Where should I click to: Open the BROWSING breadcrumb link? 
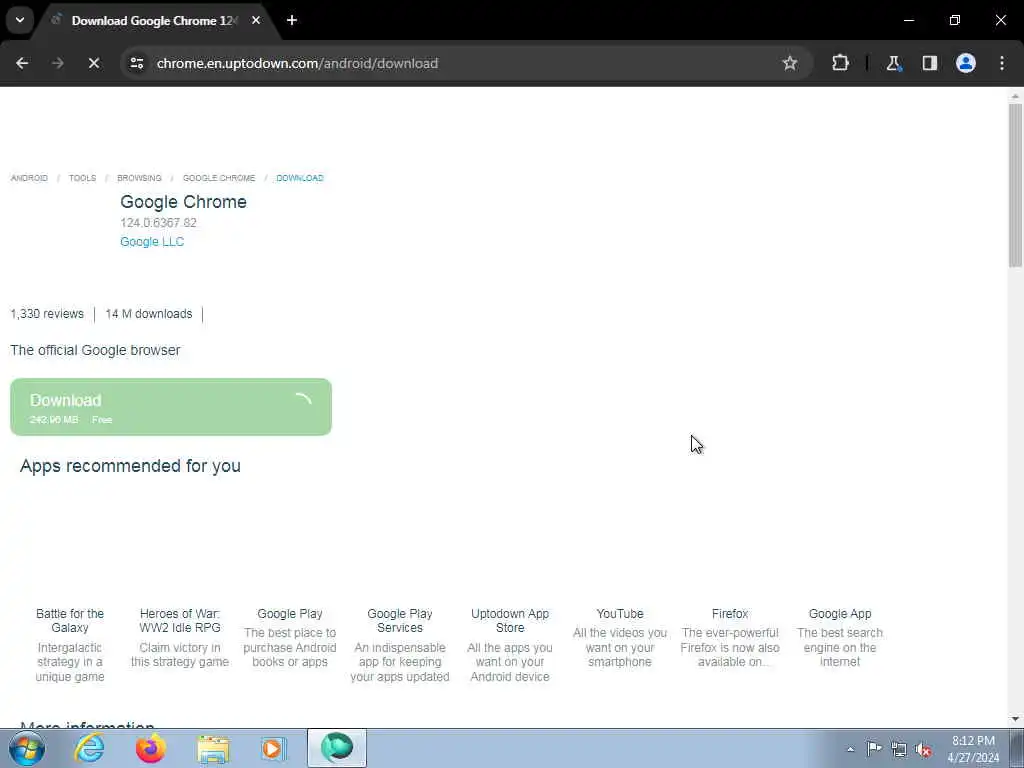click(139, 178)
